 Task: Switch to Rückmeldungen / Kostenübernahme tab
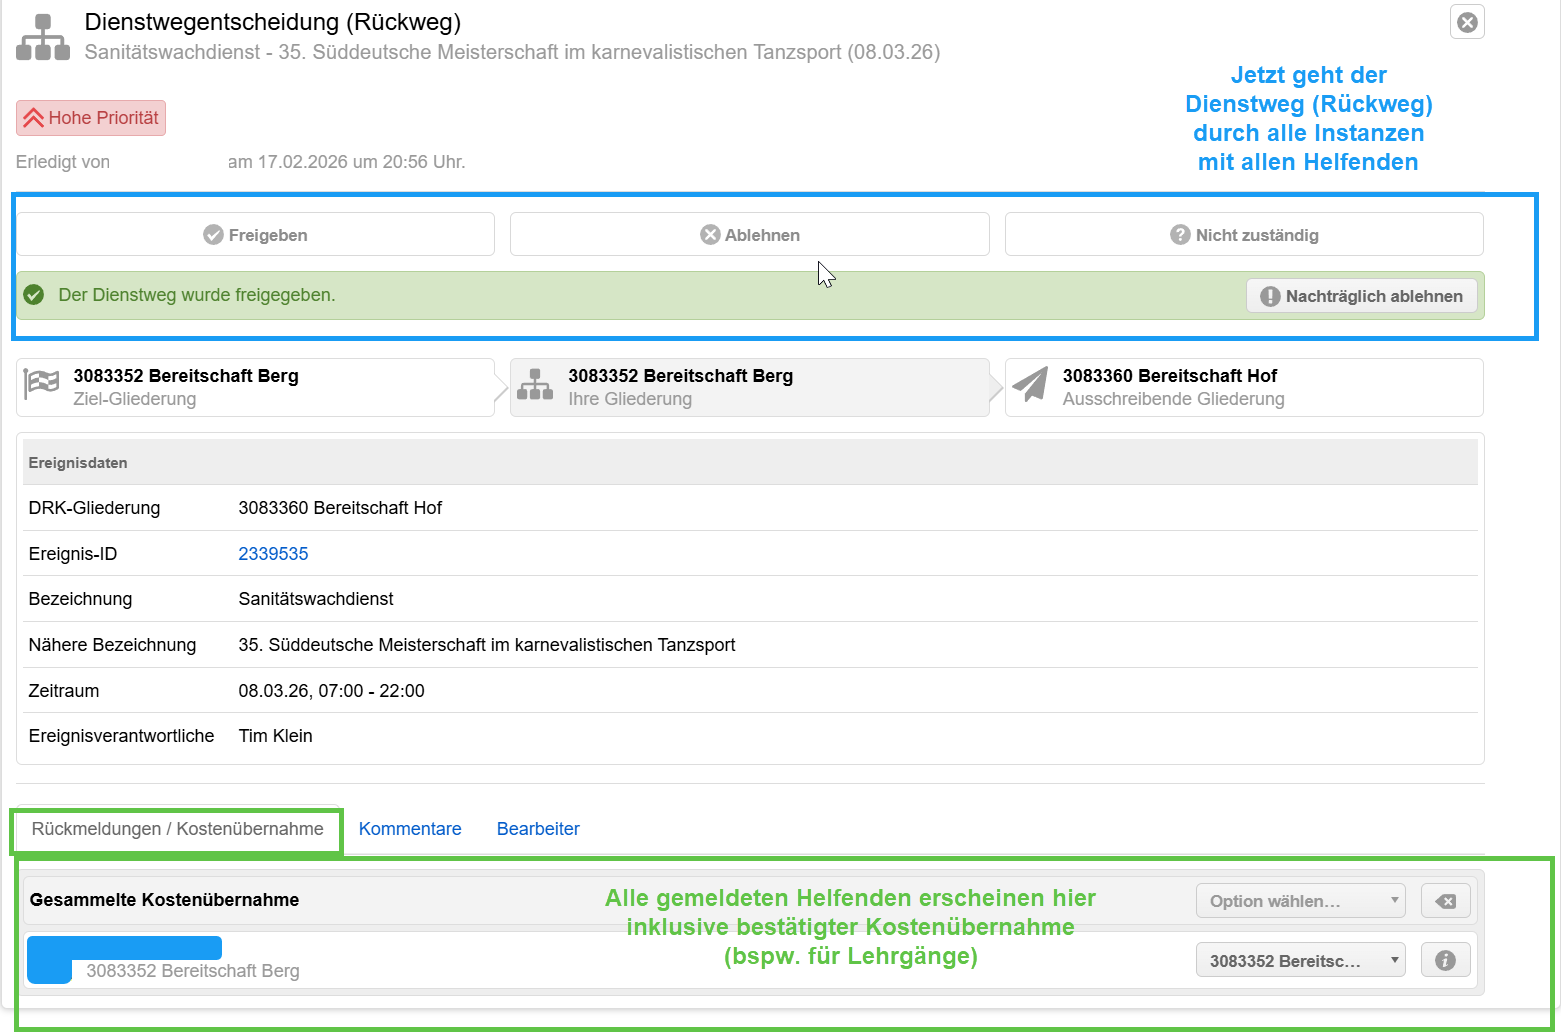click(177, 829)
